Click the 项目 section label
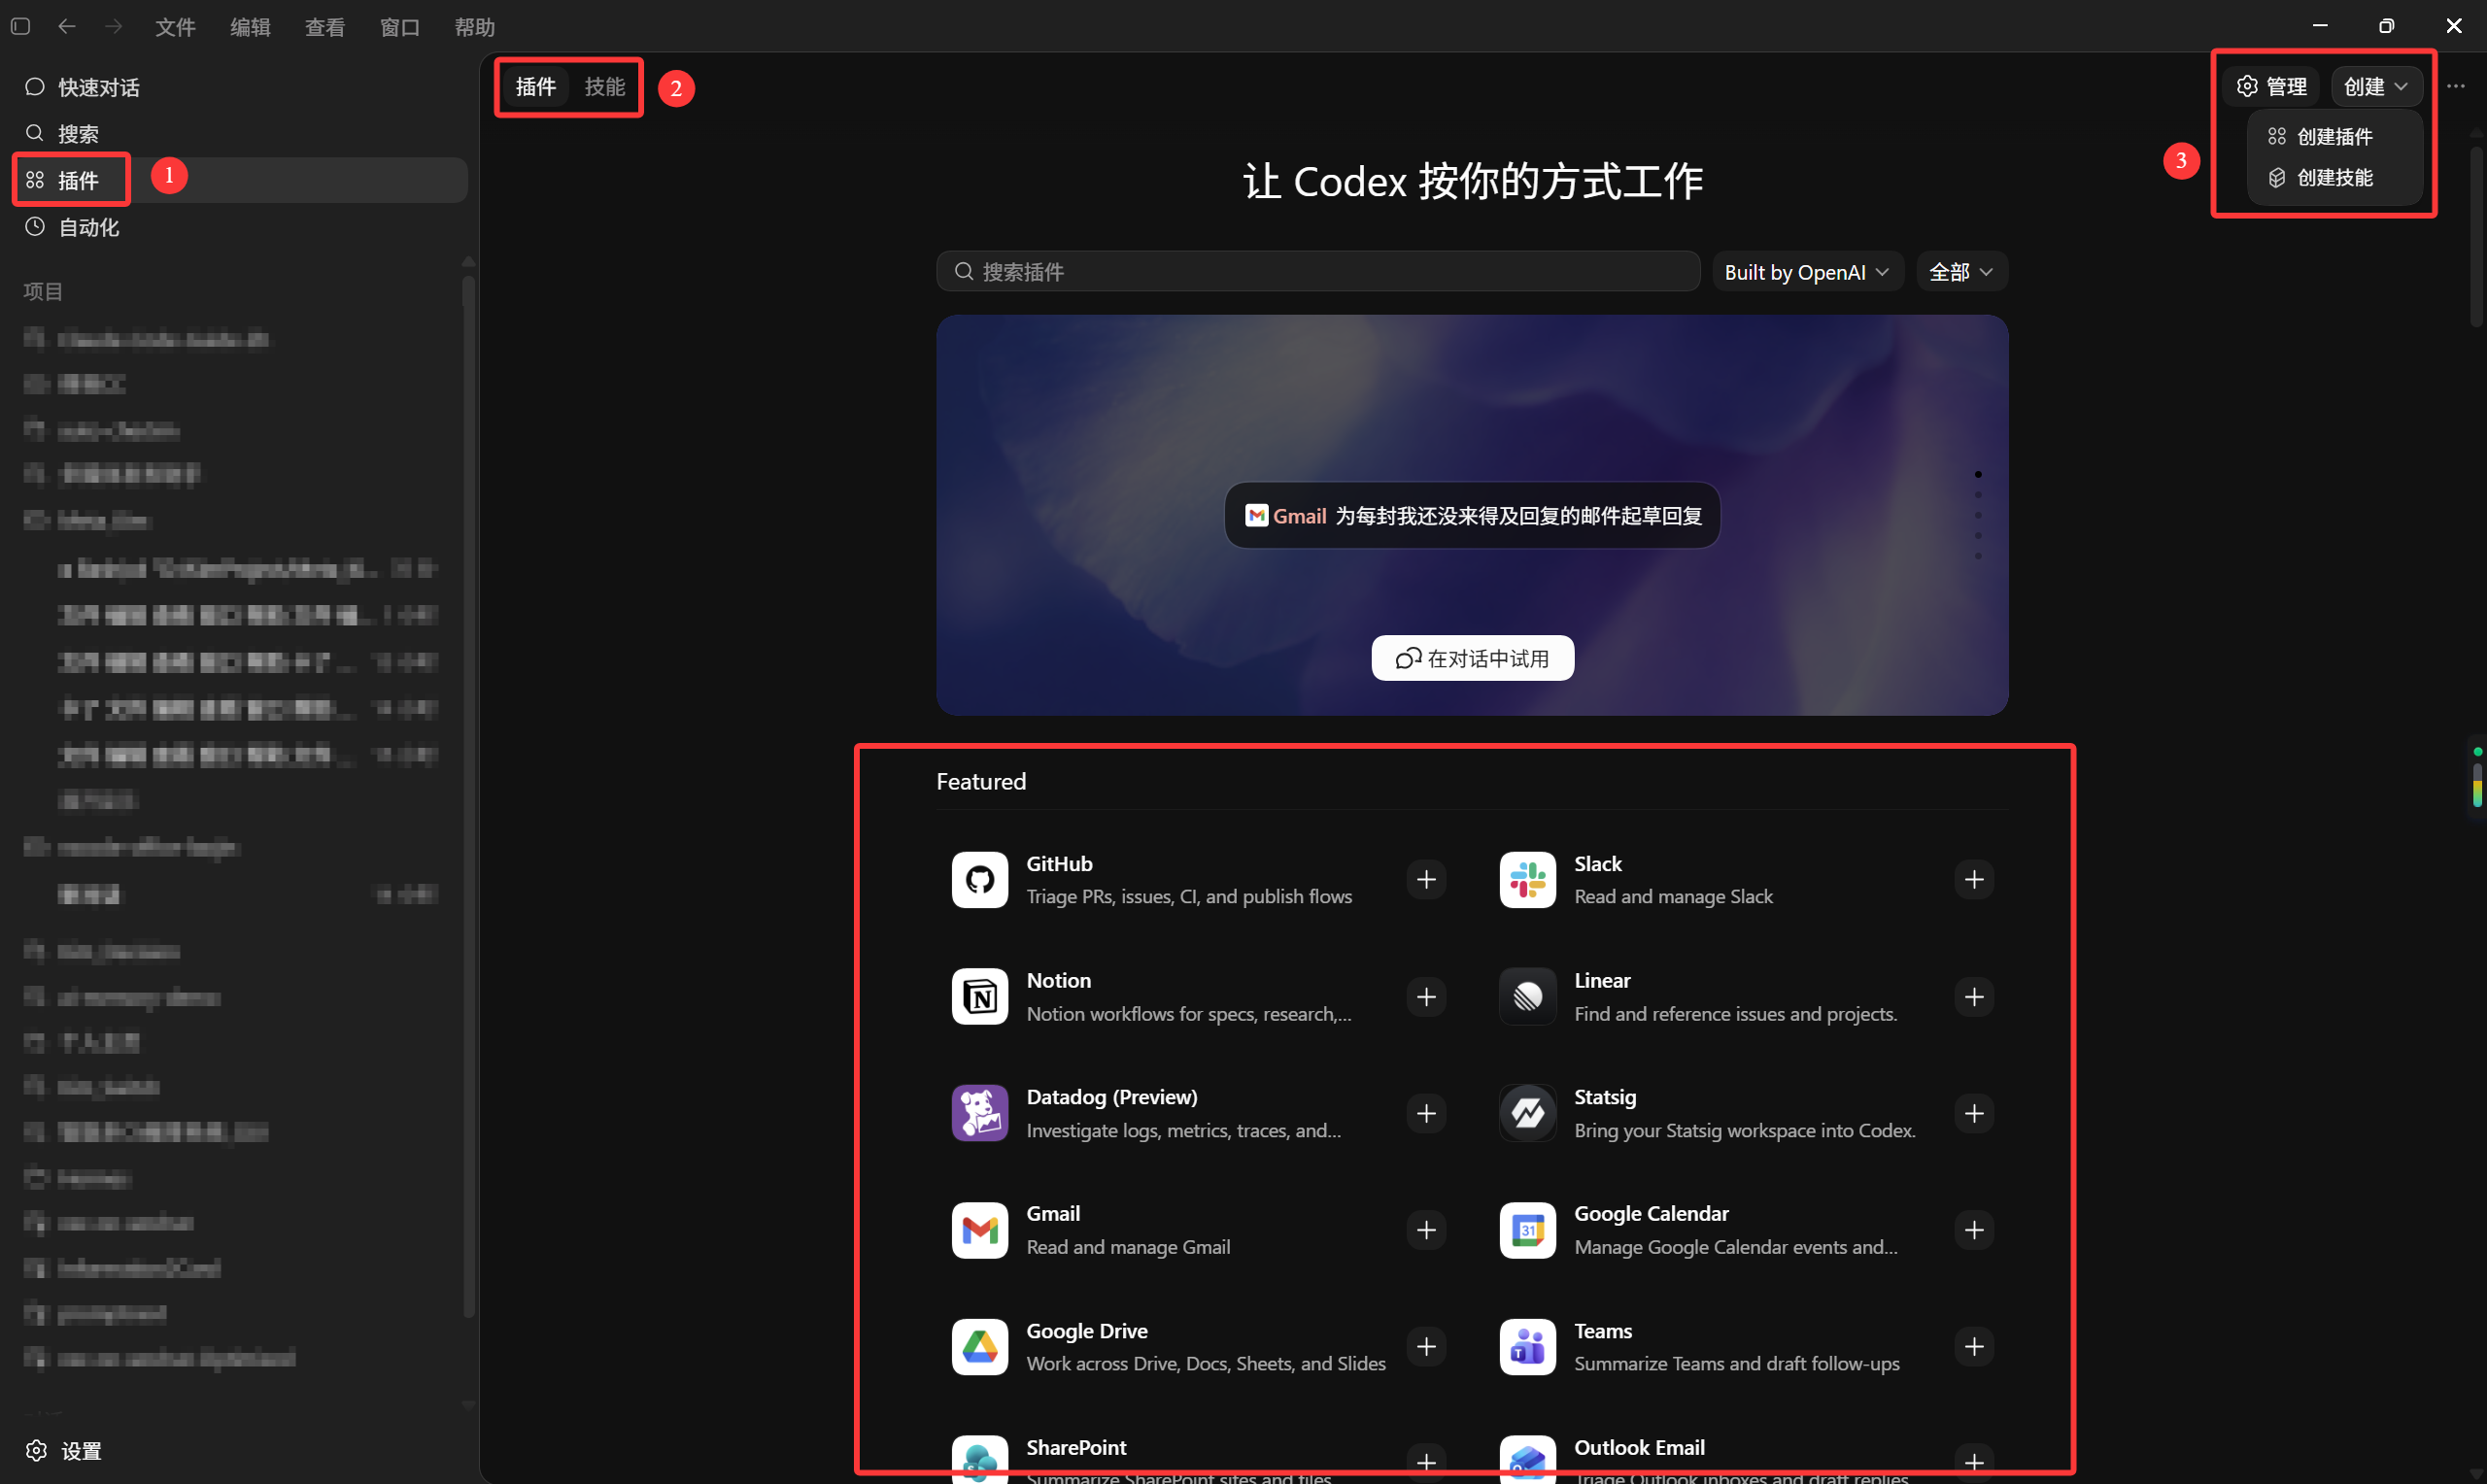Image resolution: width=2487 pixels, height=1484 pixels. pyautogui.click(x=43, y=291)
